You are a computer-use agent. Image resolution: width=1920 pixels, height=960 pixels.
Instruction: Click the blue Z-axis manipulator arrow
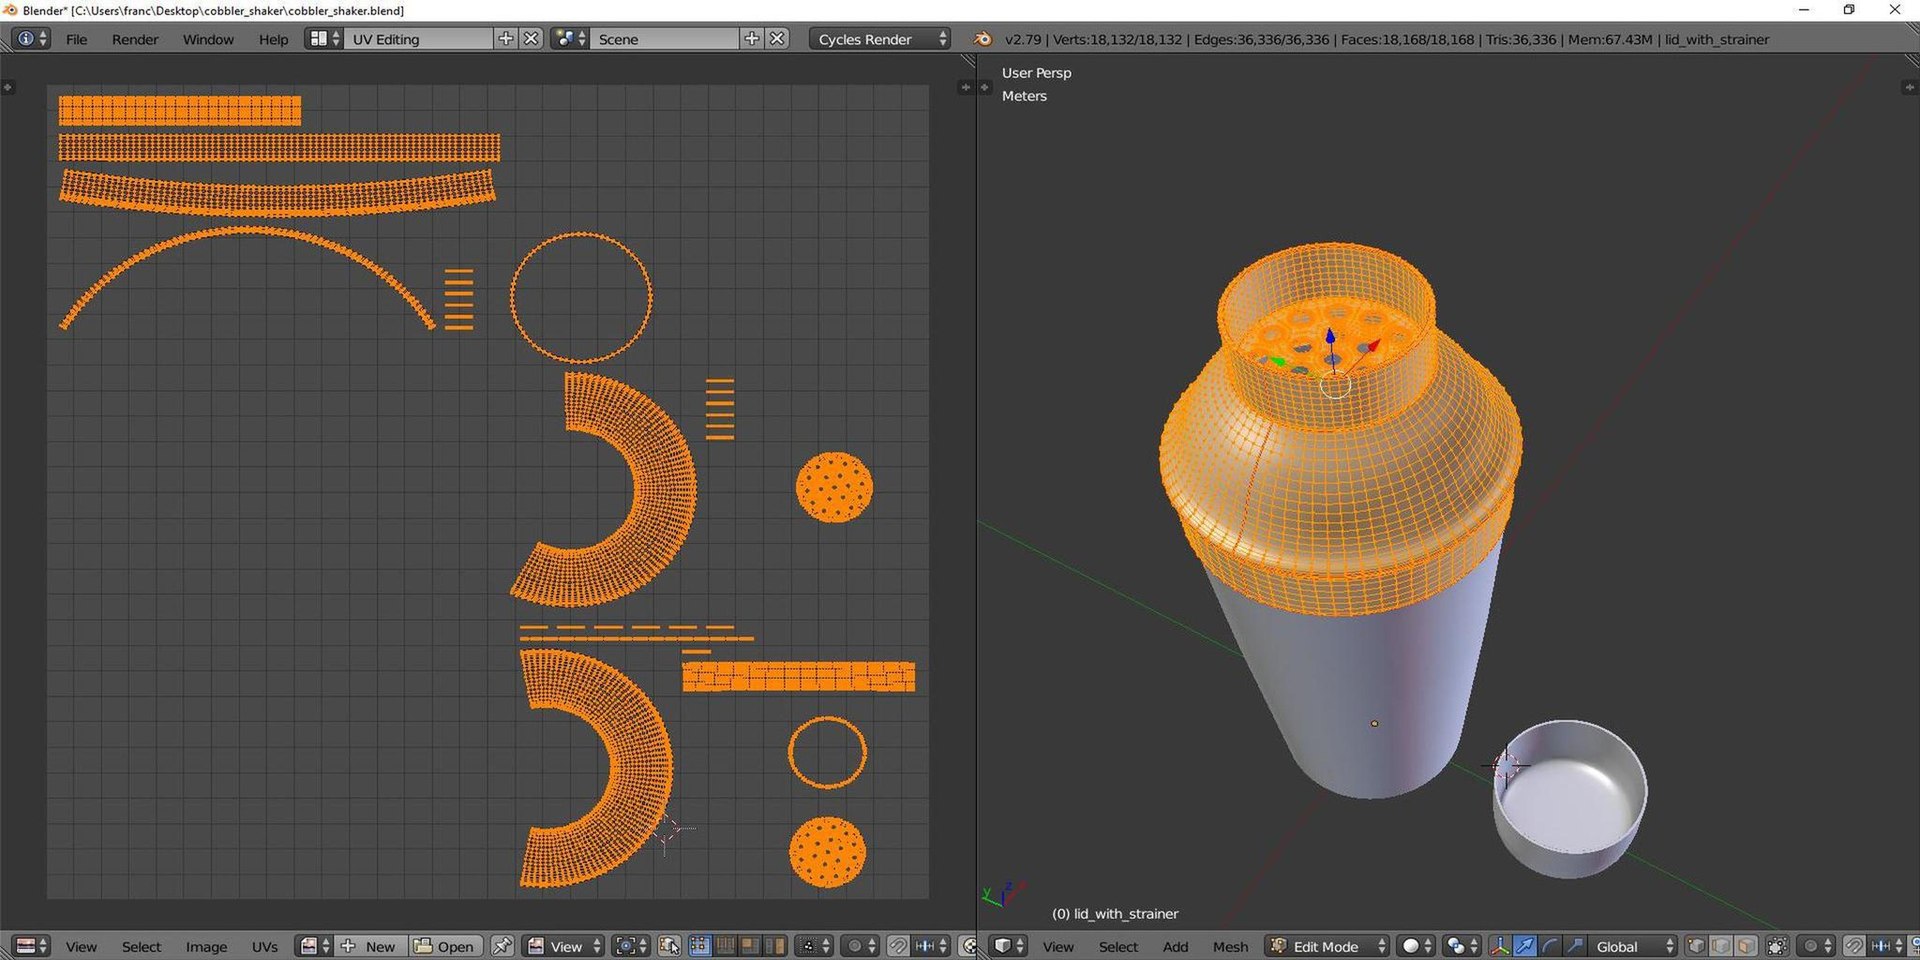pos(1330,338)
